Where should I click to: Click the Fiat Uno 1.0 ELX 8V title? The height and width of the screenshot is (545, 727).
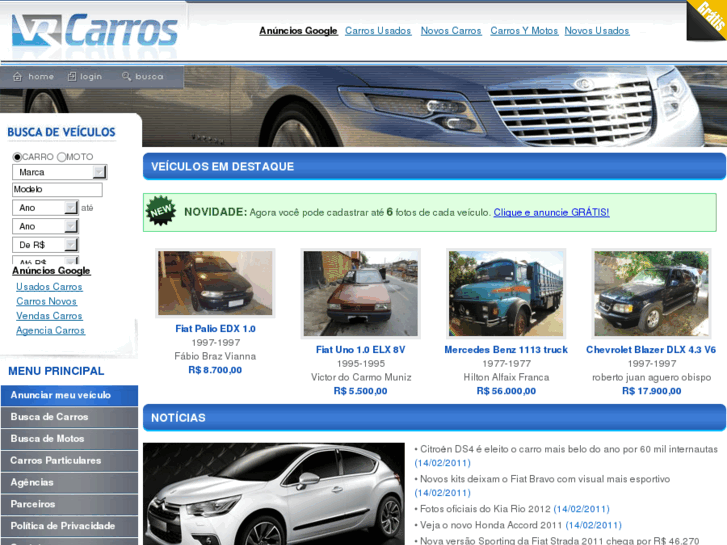coord(361,349)
